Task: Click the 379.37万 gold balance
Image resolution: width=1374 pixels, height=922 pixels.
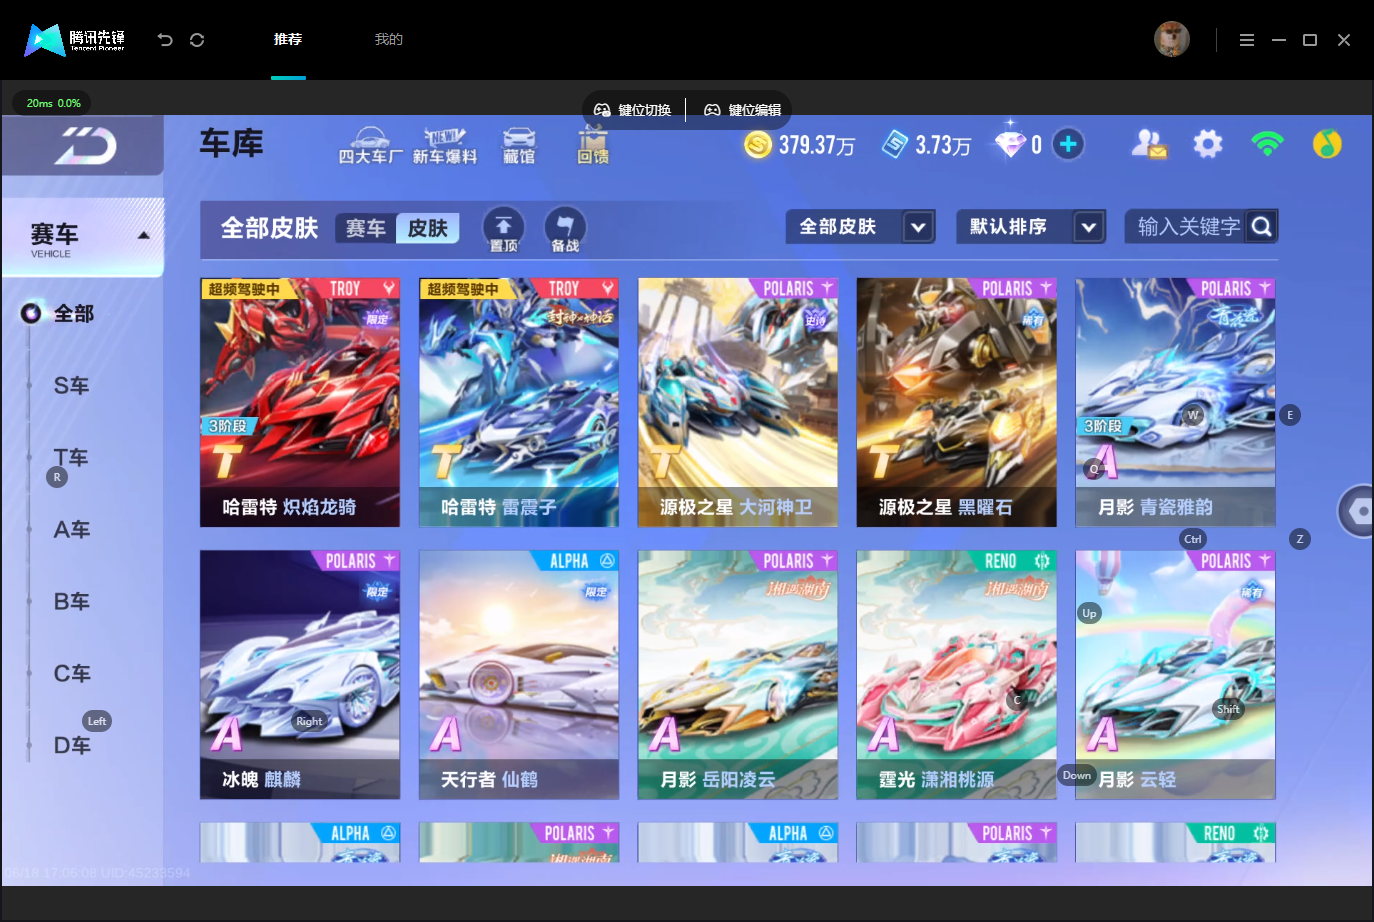Action: click(x=817, y=146)
